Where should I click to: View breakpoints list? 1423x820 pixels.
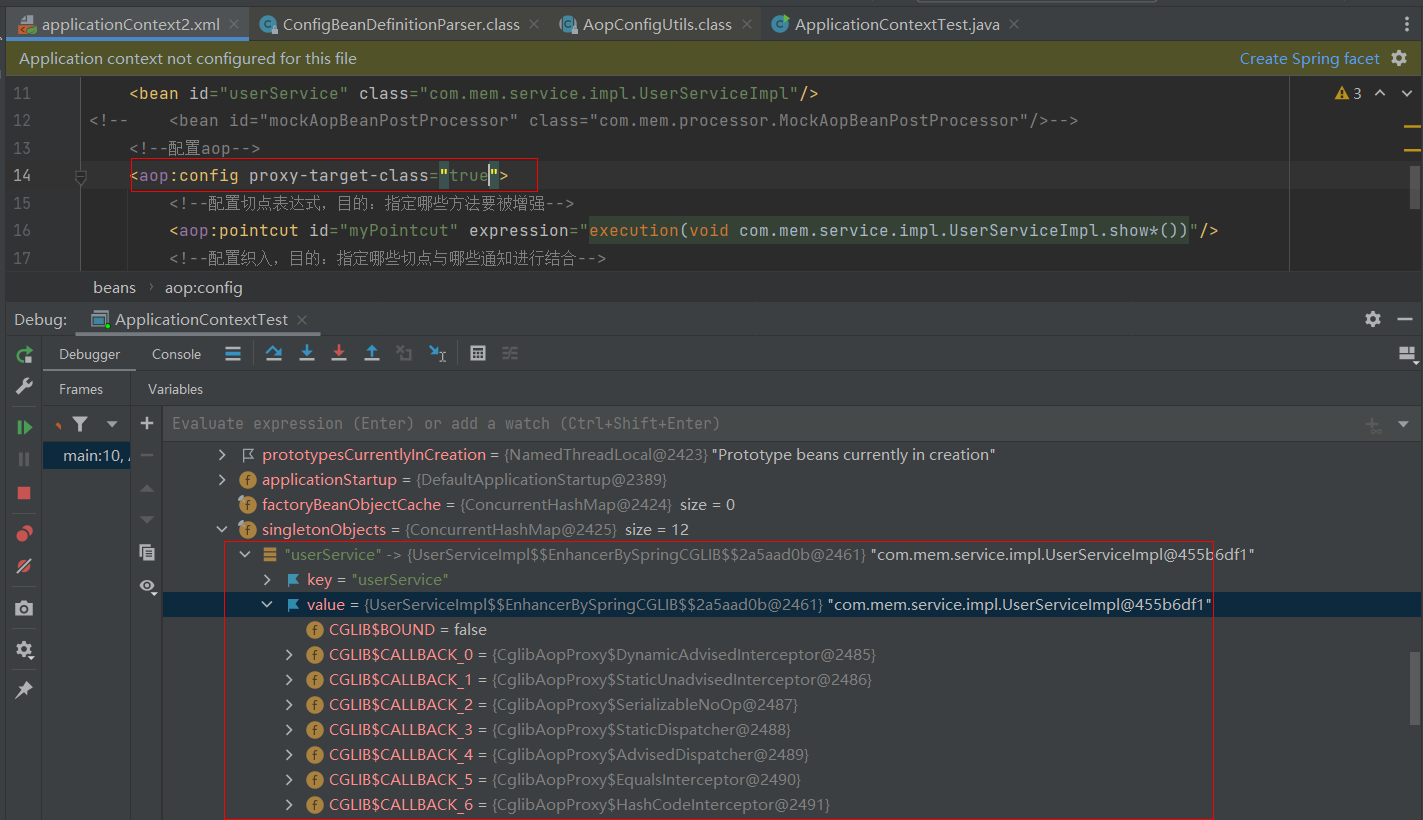tap(24, 533)
